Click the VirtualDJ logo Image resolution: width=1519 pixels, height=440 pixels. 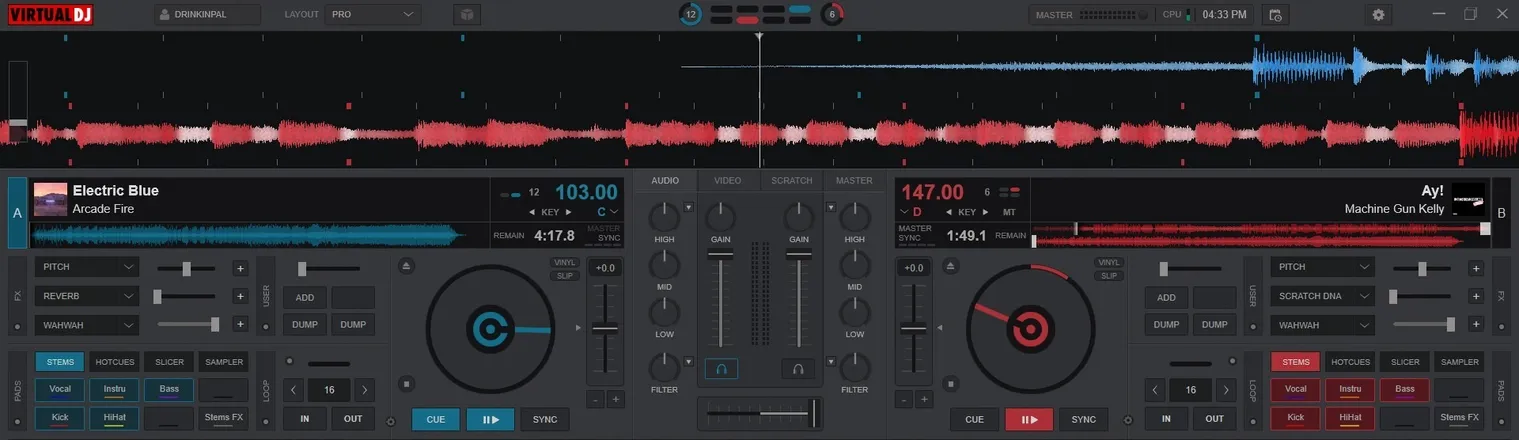51,15
